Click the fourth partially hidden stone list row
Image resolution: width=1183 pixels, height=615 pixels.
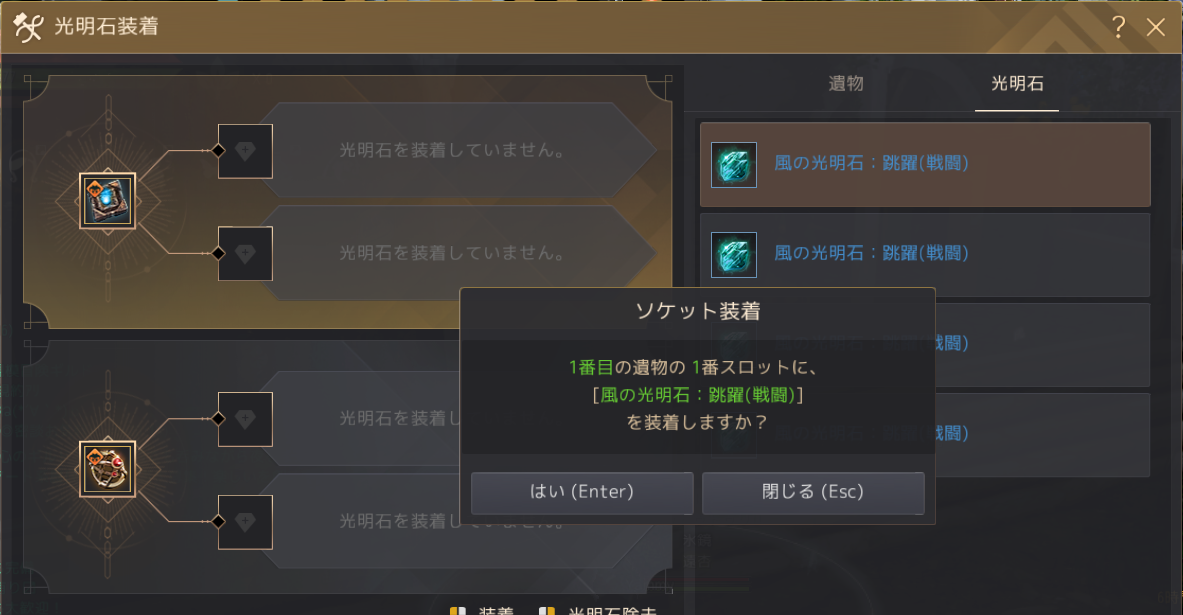1043,435
